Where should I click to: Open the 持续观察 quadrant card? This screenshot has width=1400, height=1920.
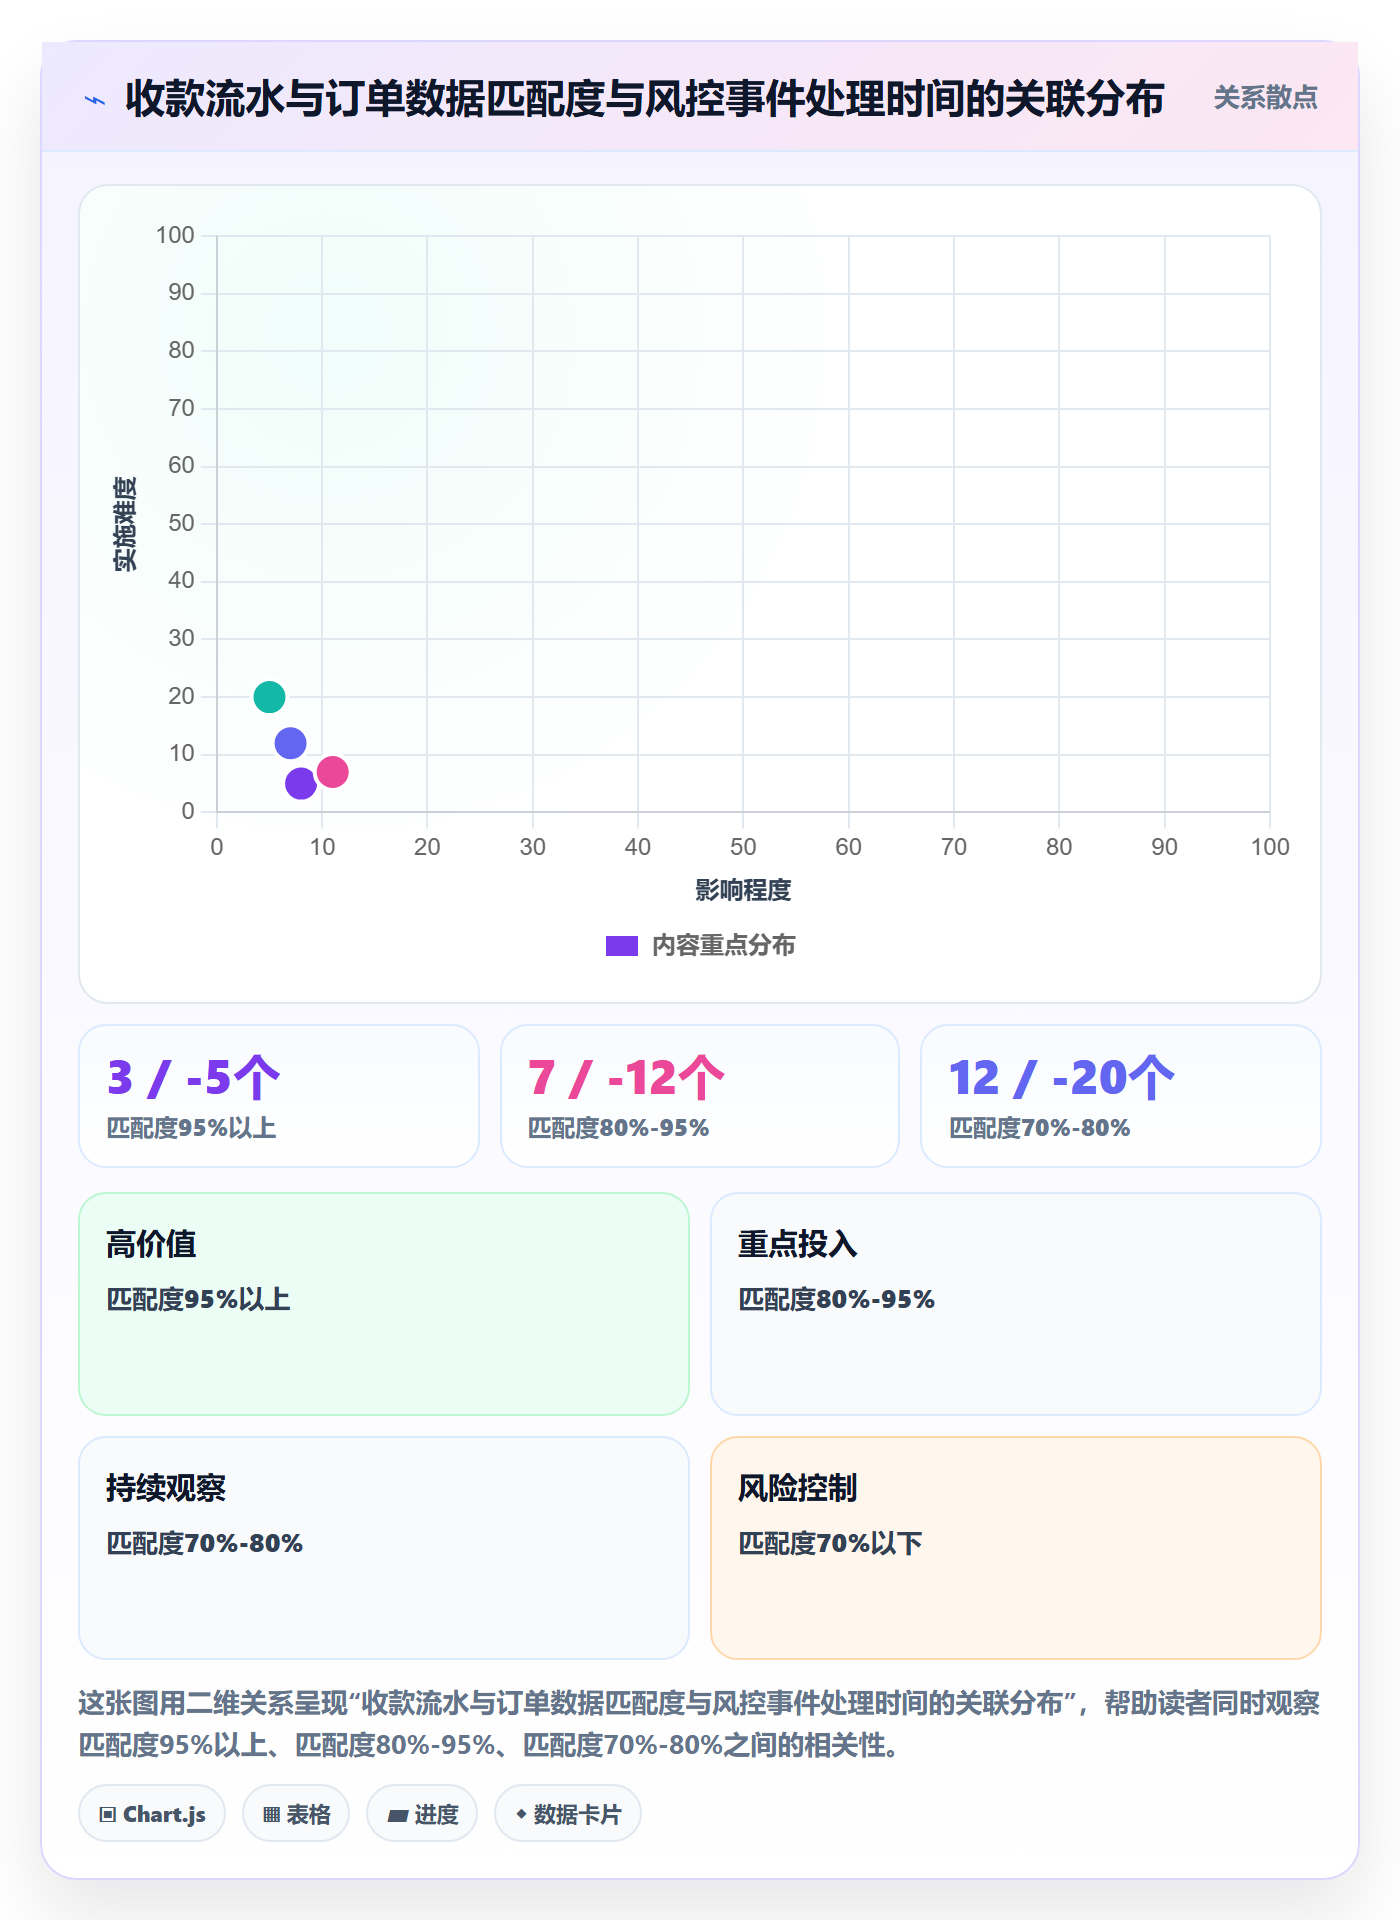pyautogui.click(x=384, y=1548)
